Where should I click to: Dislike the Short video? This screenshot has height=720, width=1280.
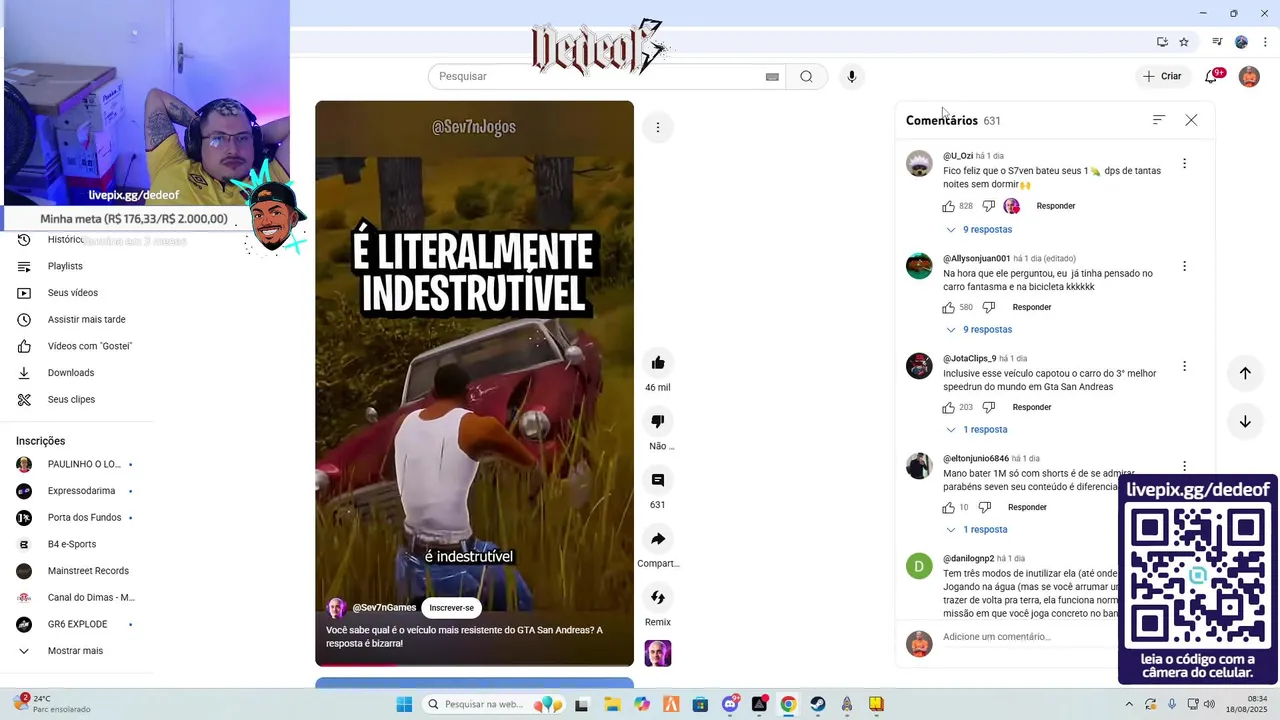tap(658, 421)
